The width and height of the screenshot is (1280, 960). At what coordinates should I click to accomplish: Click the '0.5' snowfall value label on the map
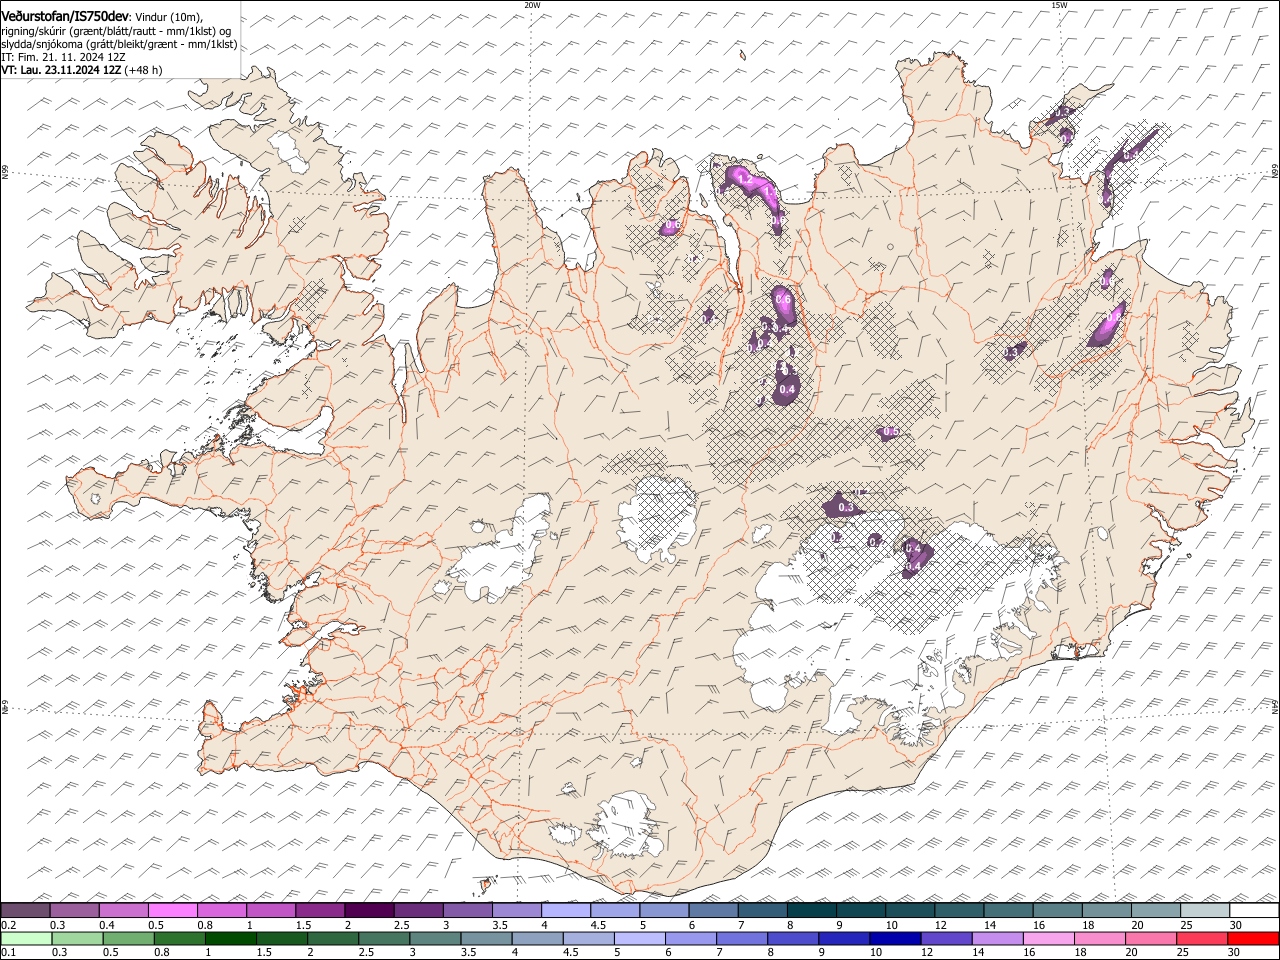click(890, 431)
